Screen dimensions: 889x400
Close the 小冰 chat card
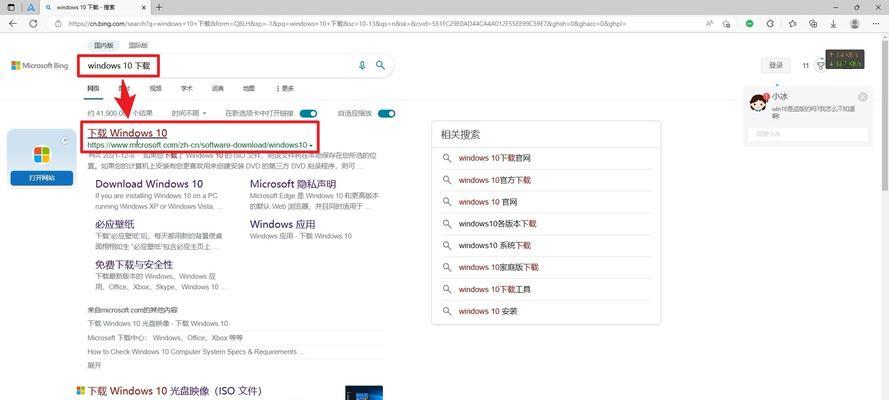862,97
